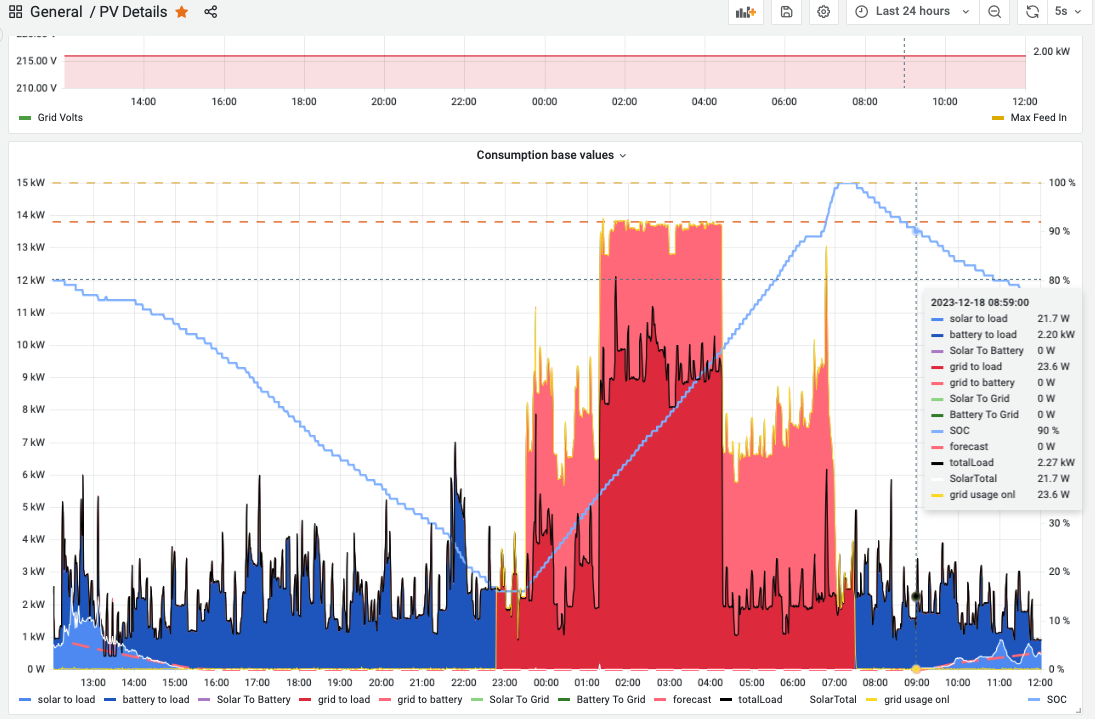This screenshot has width=1095, height=719.
Task: Toggle grid to load legend series
Action: [344, 699]
